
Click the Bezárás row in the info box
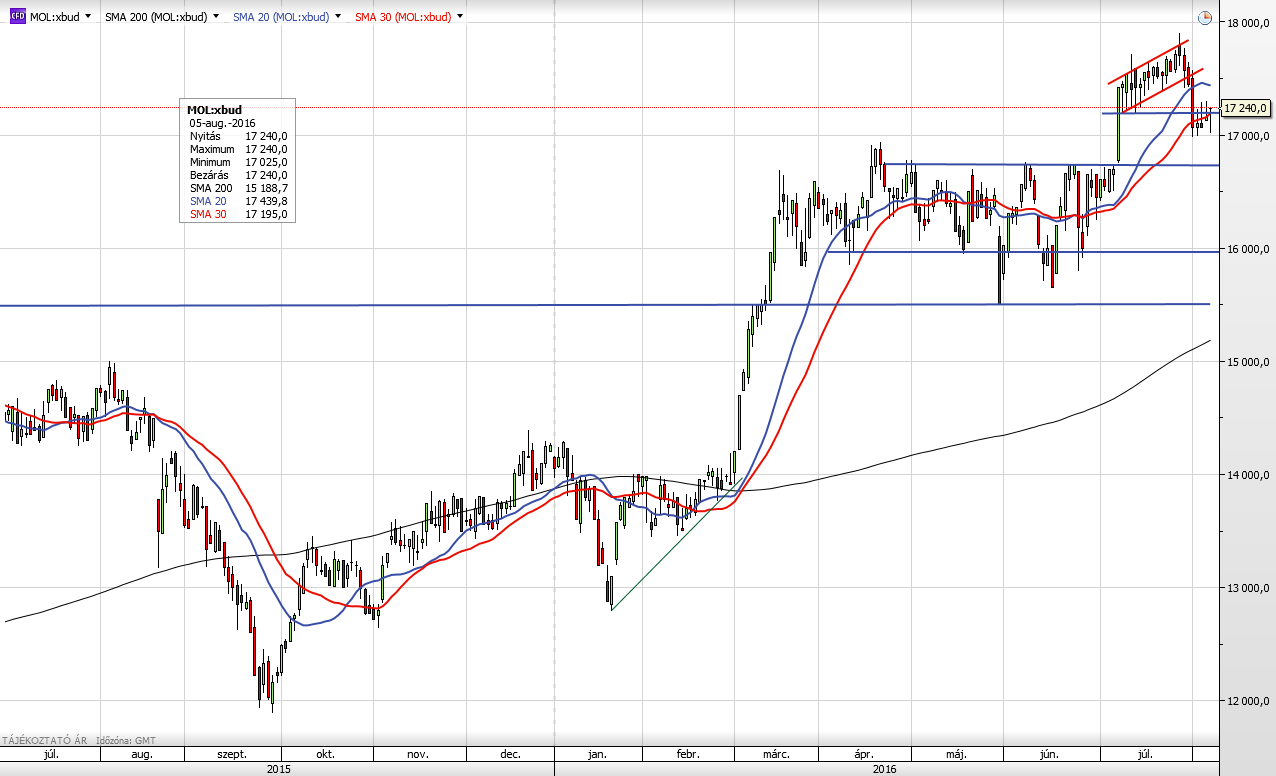point(238,175)
